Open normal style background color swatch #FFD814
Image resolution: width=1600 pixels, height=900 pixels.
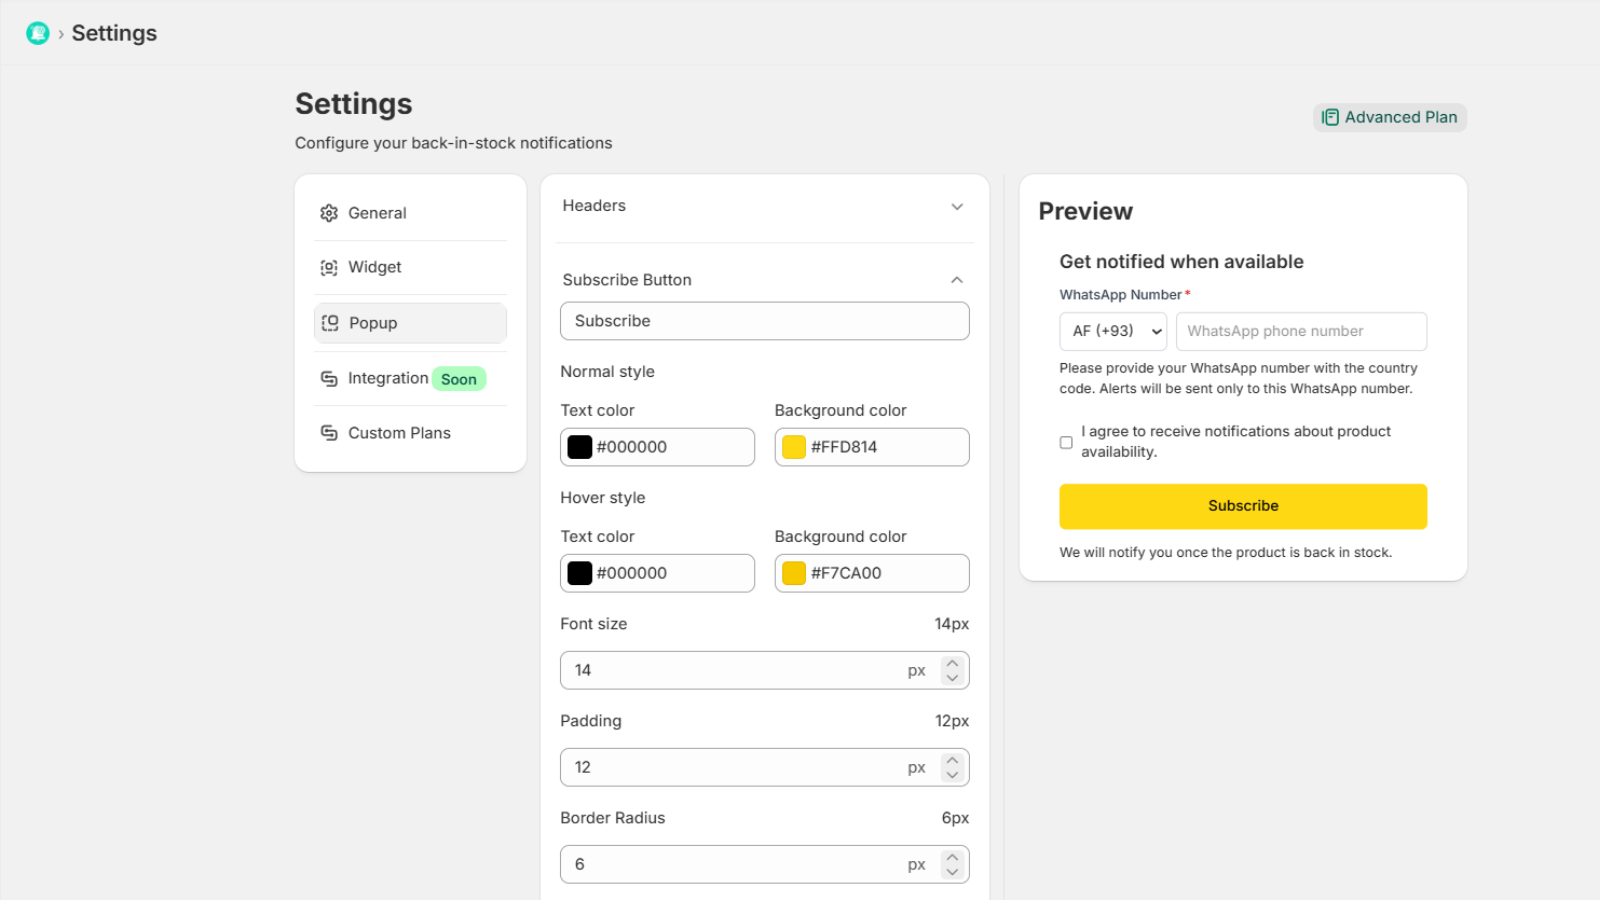click(x=794, y=447)
